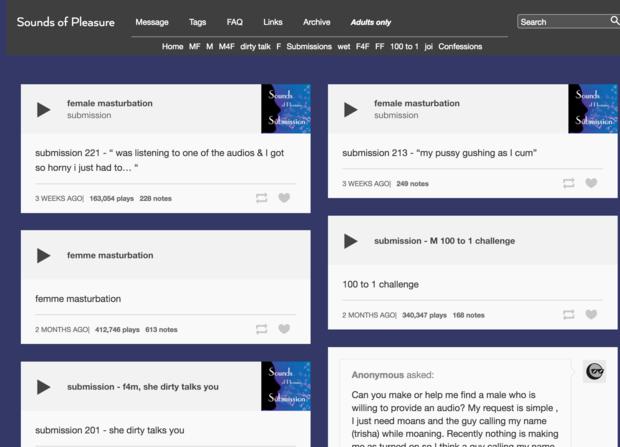Select the Submissions tag link

tap(308, 46)
